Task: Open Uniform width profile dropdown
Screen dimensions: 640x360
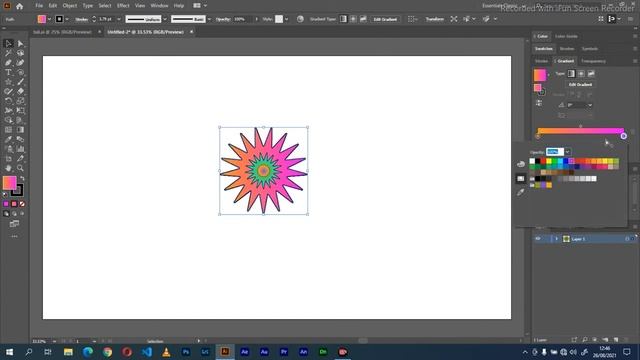Action: pos(165,19)
